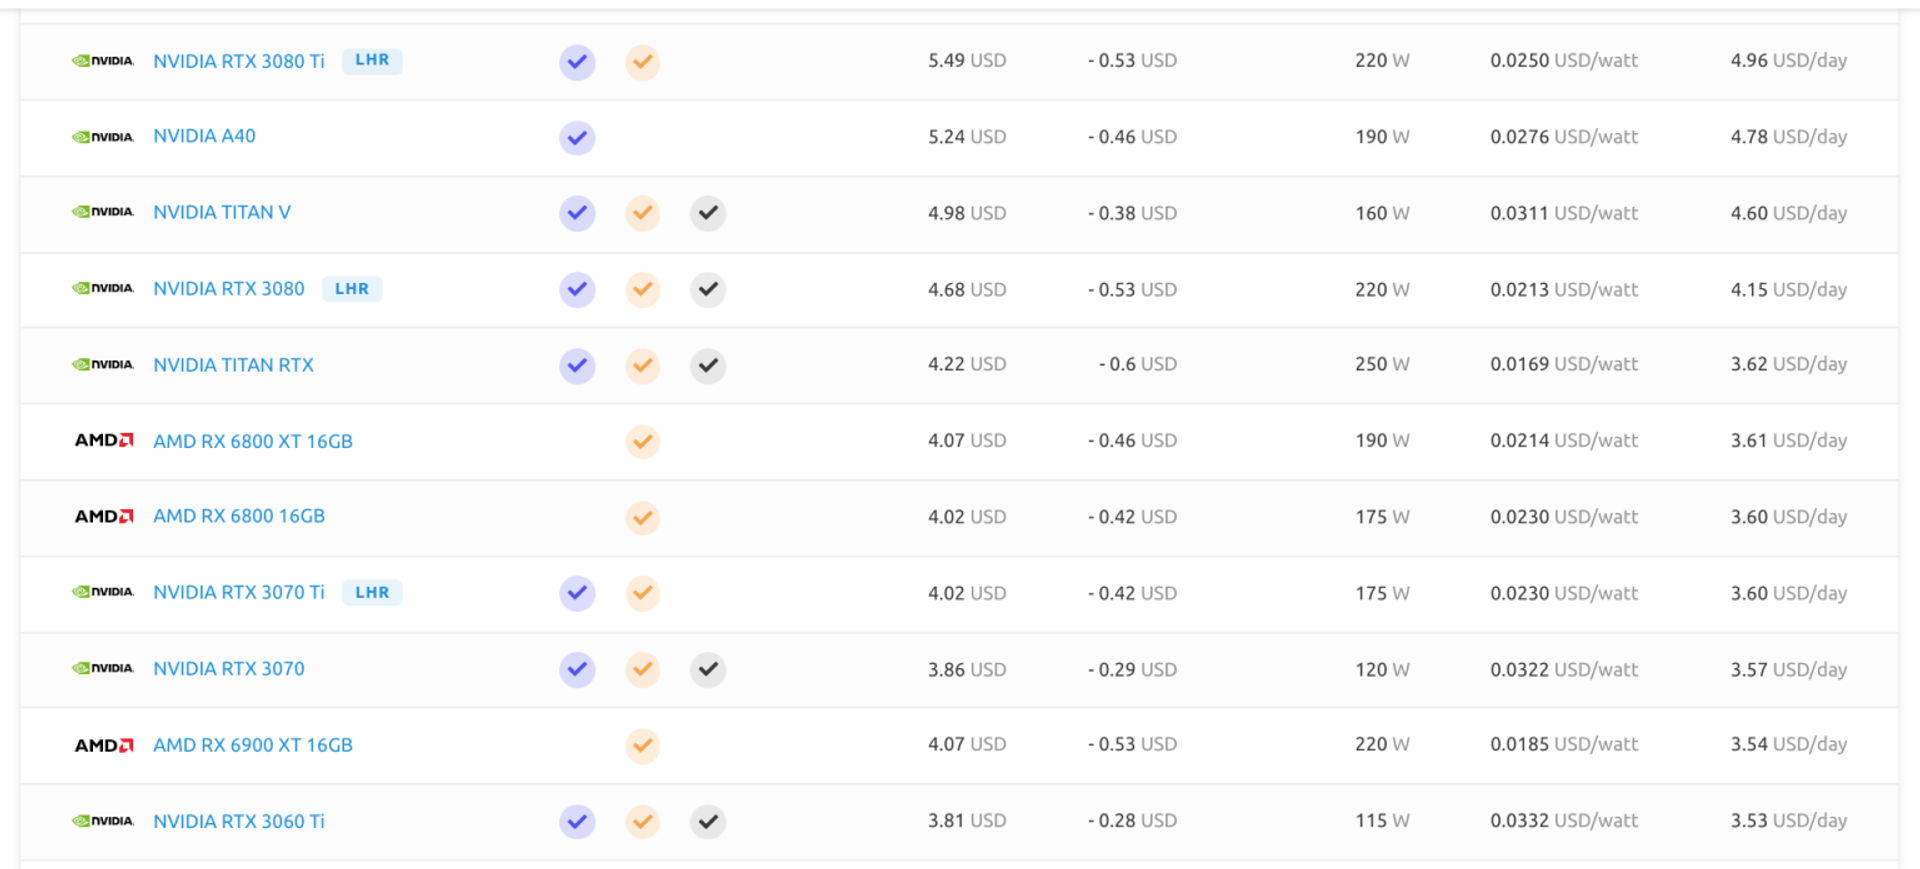Click LHR badge next to RTX 3070 Ti
Image resolution: width=1920 pixels, height=869 pixels.
point(372,593)
